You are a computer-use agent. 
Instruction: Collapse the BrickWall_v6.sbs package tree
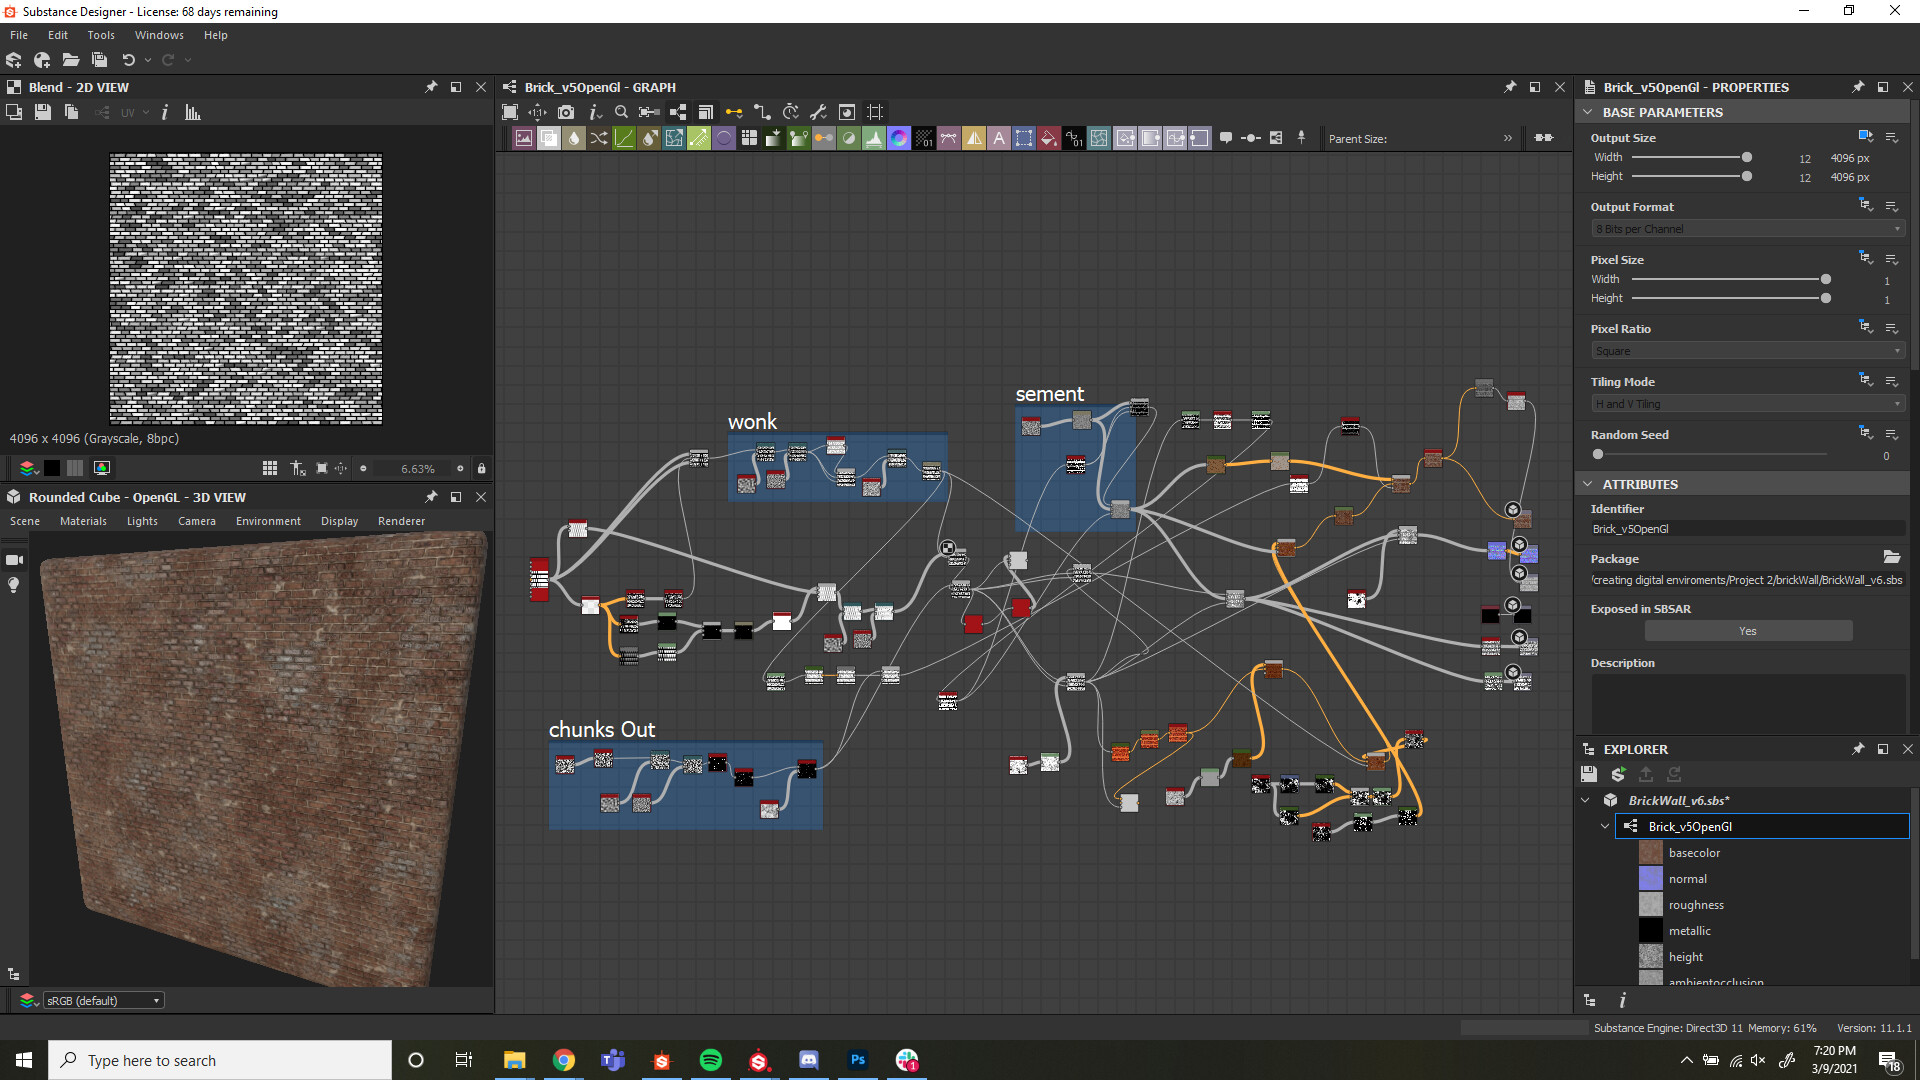1585,800
